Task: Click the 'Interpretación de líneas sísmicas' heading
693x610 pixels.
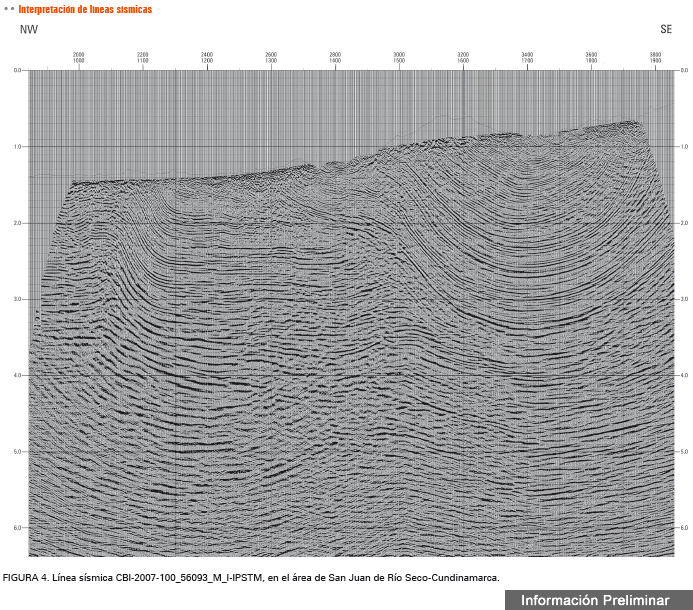Action: pos(85,9)
